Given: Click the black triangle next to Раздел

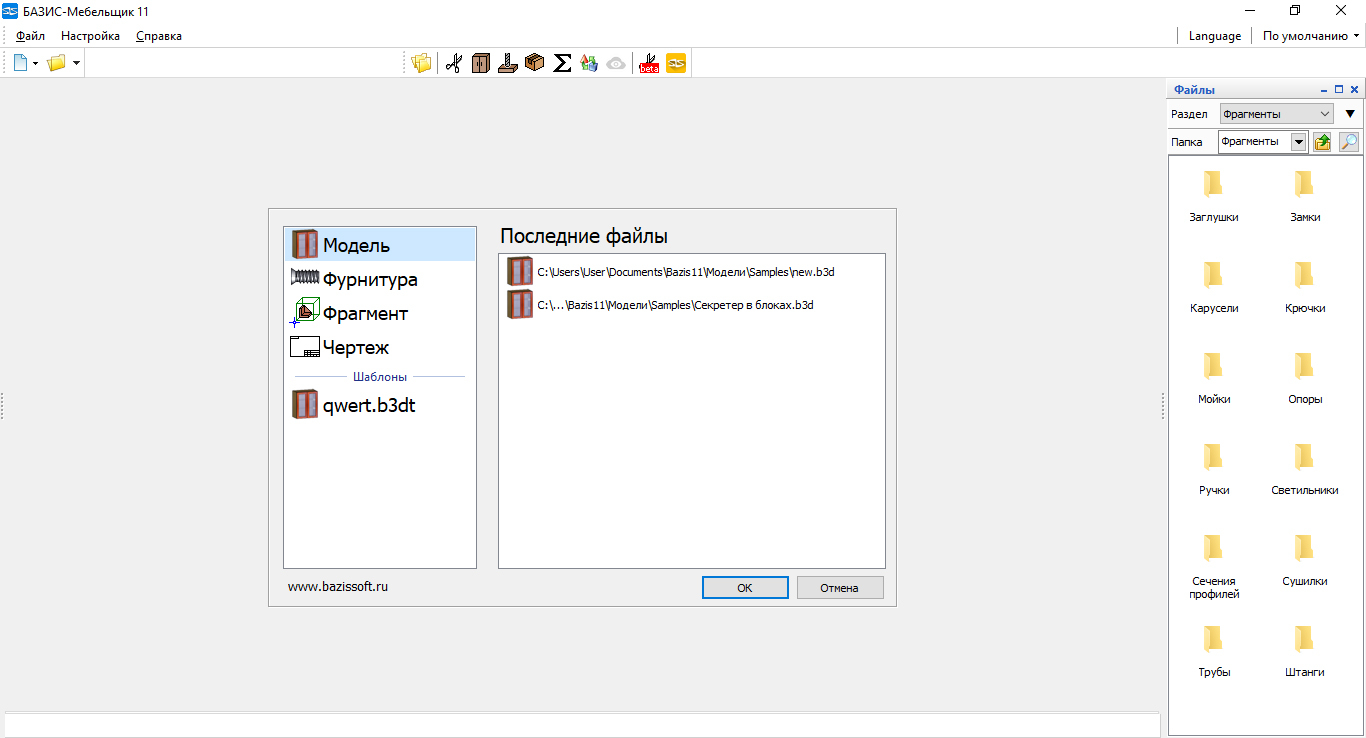Looking at the screenshot, I should 1350,114.
